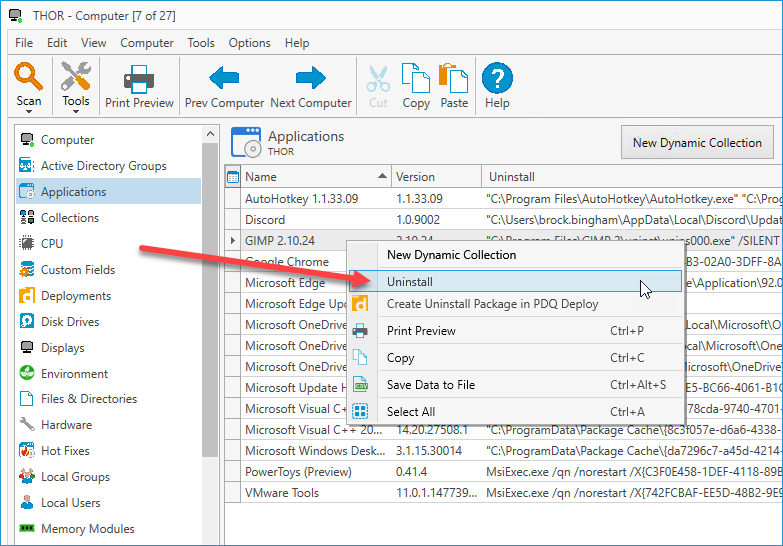Sort by the Uninstall column header

[632, 177]
